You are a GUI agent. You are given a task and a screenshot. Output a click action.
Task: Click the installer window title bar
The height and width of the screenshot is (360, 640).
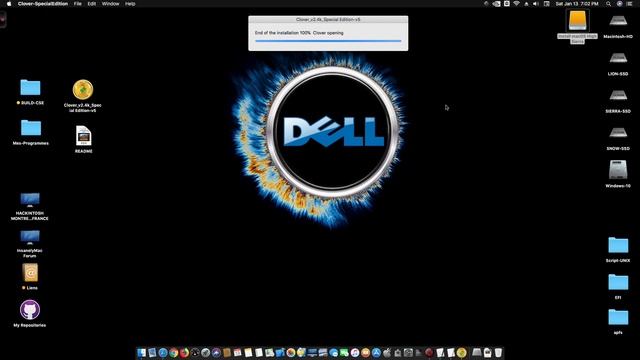328,19
